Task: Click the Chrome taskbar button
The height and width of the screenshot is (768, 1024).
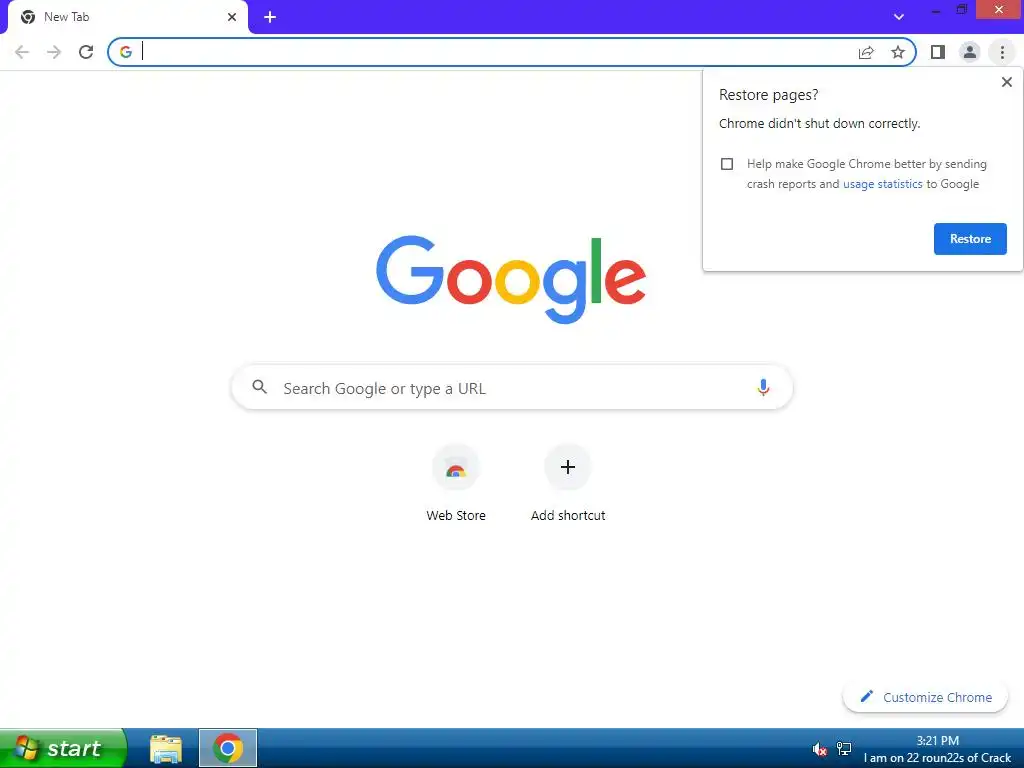Action: pyautogui.click(x=228, y=748)
